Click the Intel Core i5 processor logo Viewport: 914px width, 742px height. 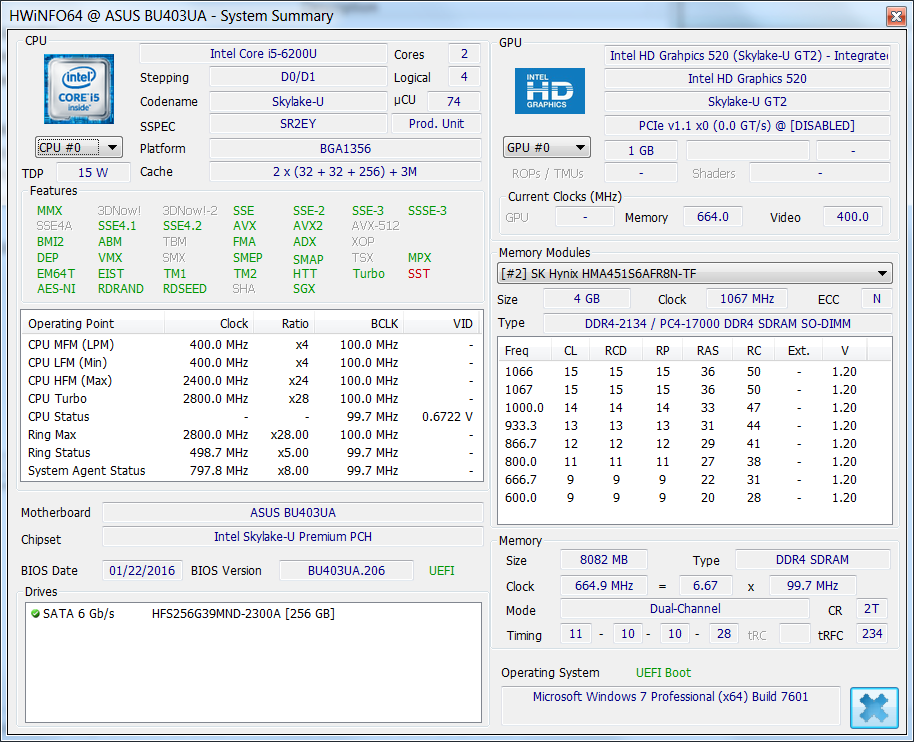click(x=79, y=89)
